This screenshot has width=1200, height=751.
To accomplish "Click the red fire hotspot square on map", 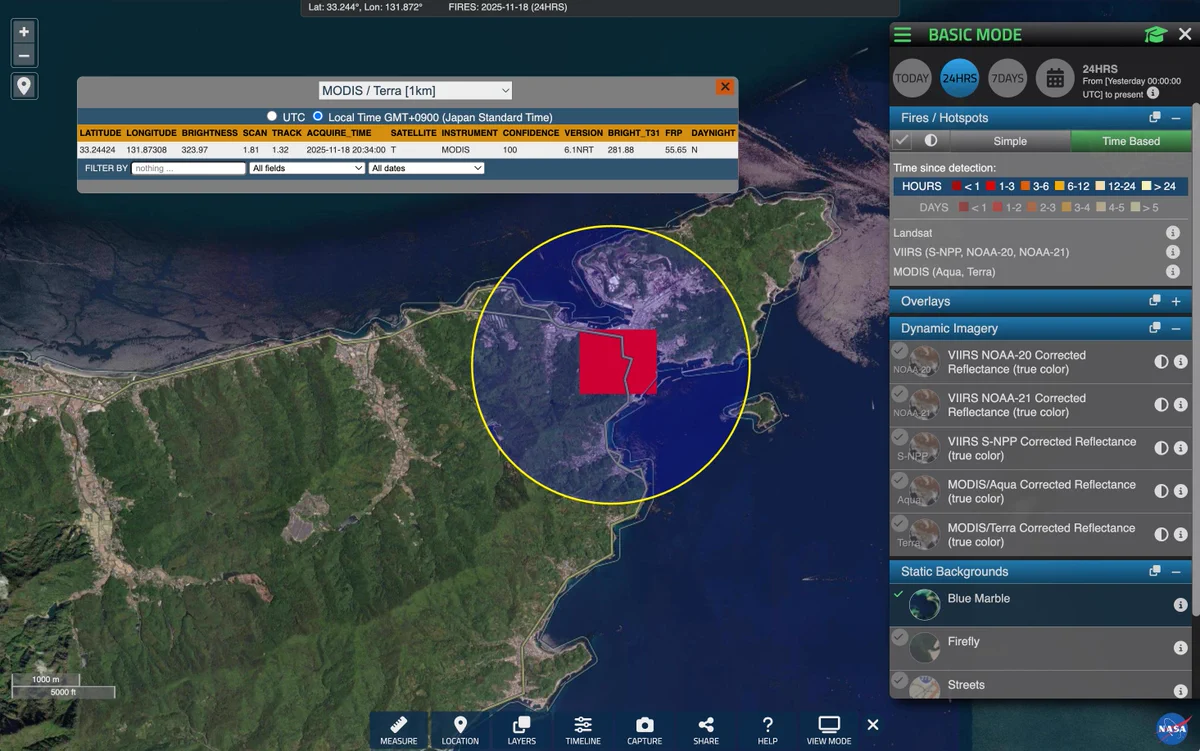I will [x=618, y=361].
